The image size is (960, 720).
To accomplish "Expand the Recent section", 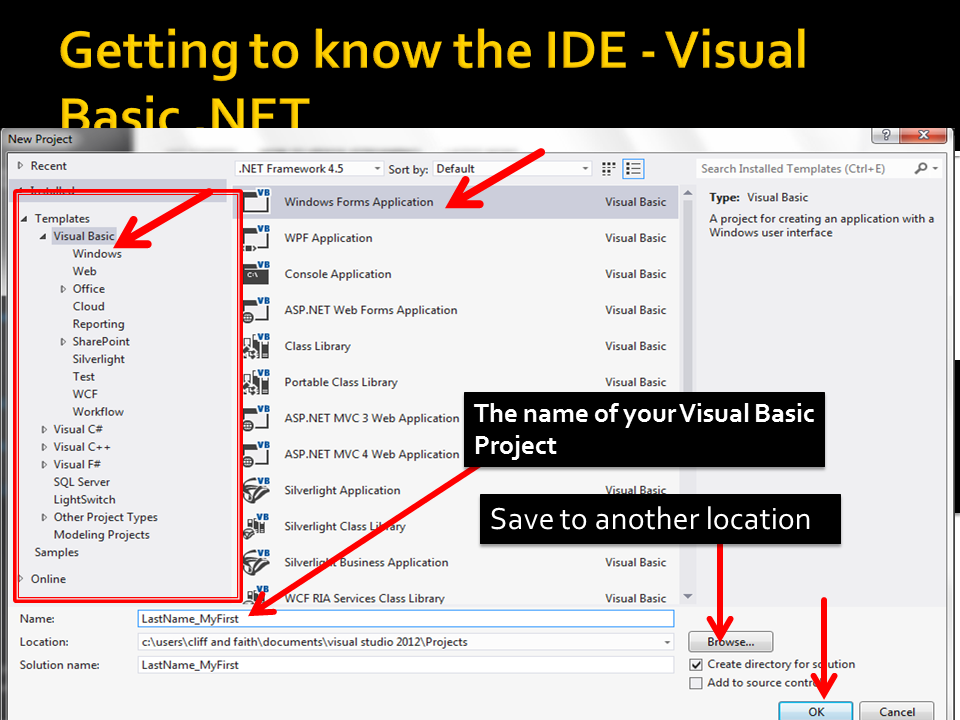I will [x=20, y=165].
